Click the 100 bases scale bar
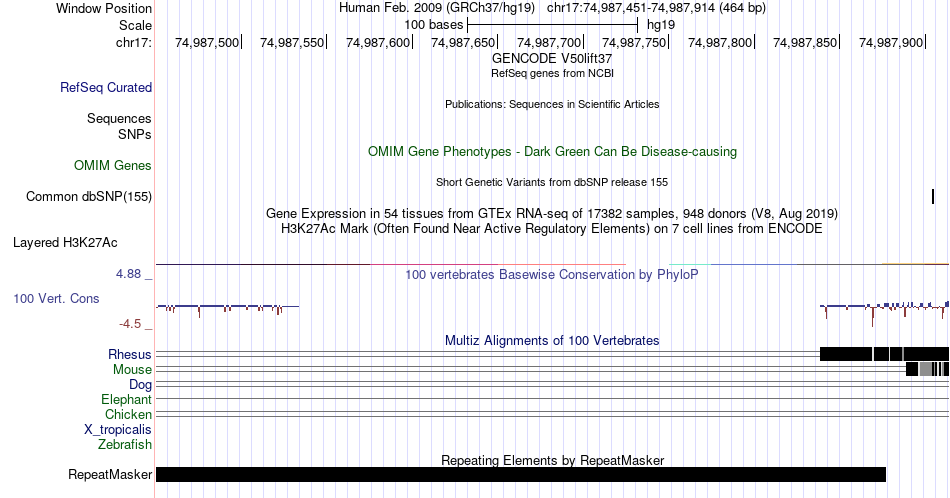This screenshot has width=950, height=498. [553, 25]
